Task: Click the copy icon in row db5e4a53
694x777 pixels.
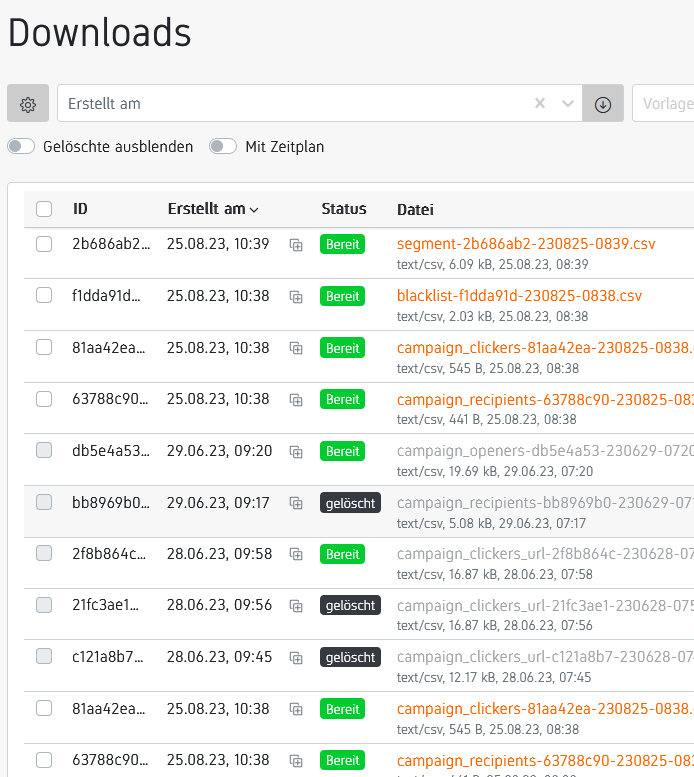Action: pyautogui.click(x=296, y=452)
